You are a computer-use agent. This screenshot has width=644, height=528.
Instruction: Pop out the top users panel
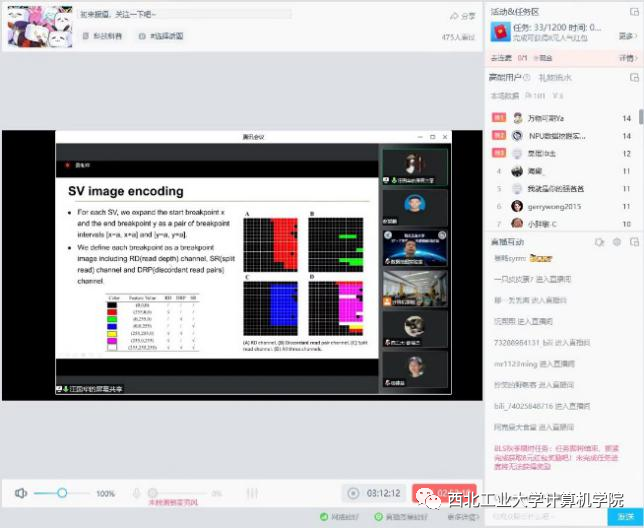632,77
